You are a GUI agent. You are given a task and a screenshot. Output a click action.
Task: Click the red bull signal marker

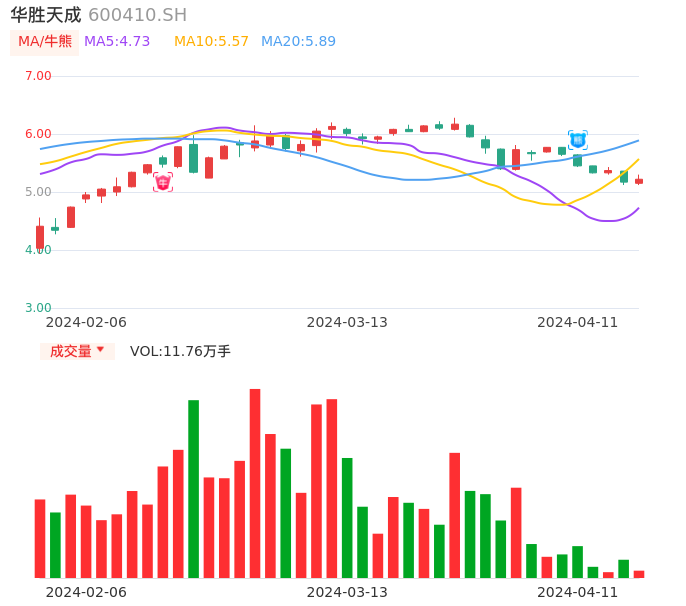point(163,182)
